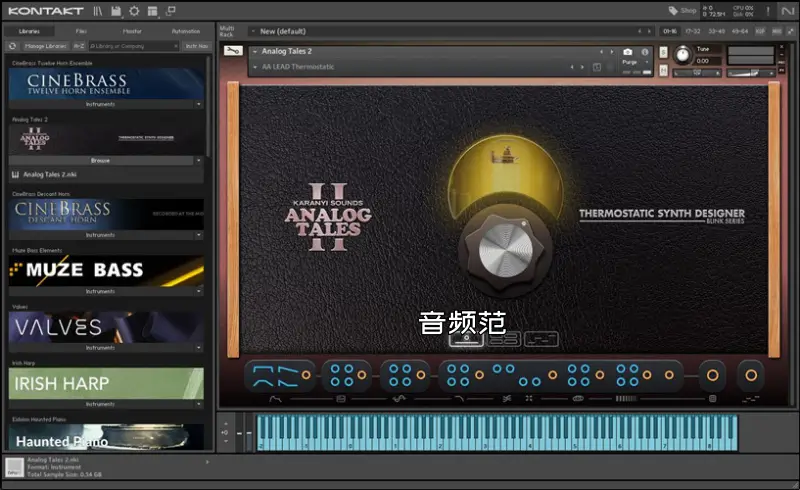Click the filter slope icon under modules
800x490 pixels.
(x=459, y=399)
